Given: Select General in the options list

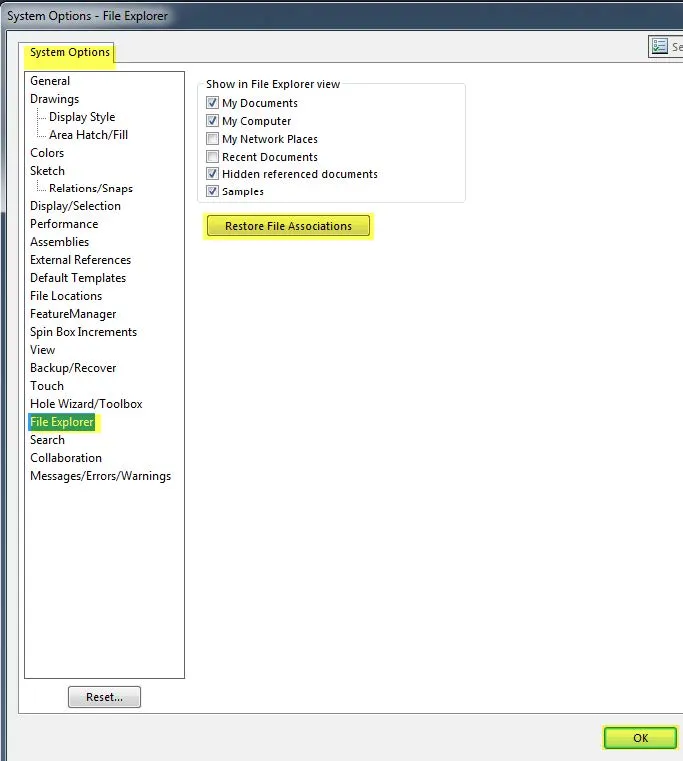Looking at the screenshot, I should point(50,81).
